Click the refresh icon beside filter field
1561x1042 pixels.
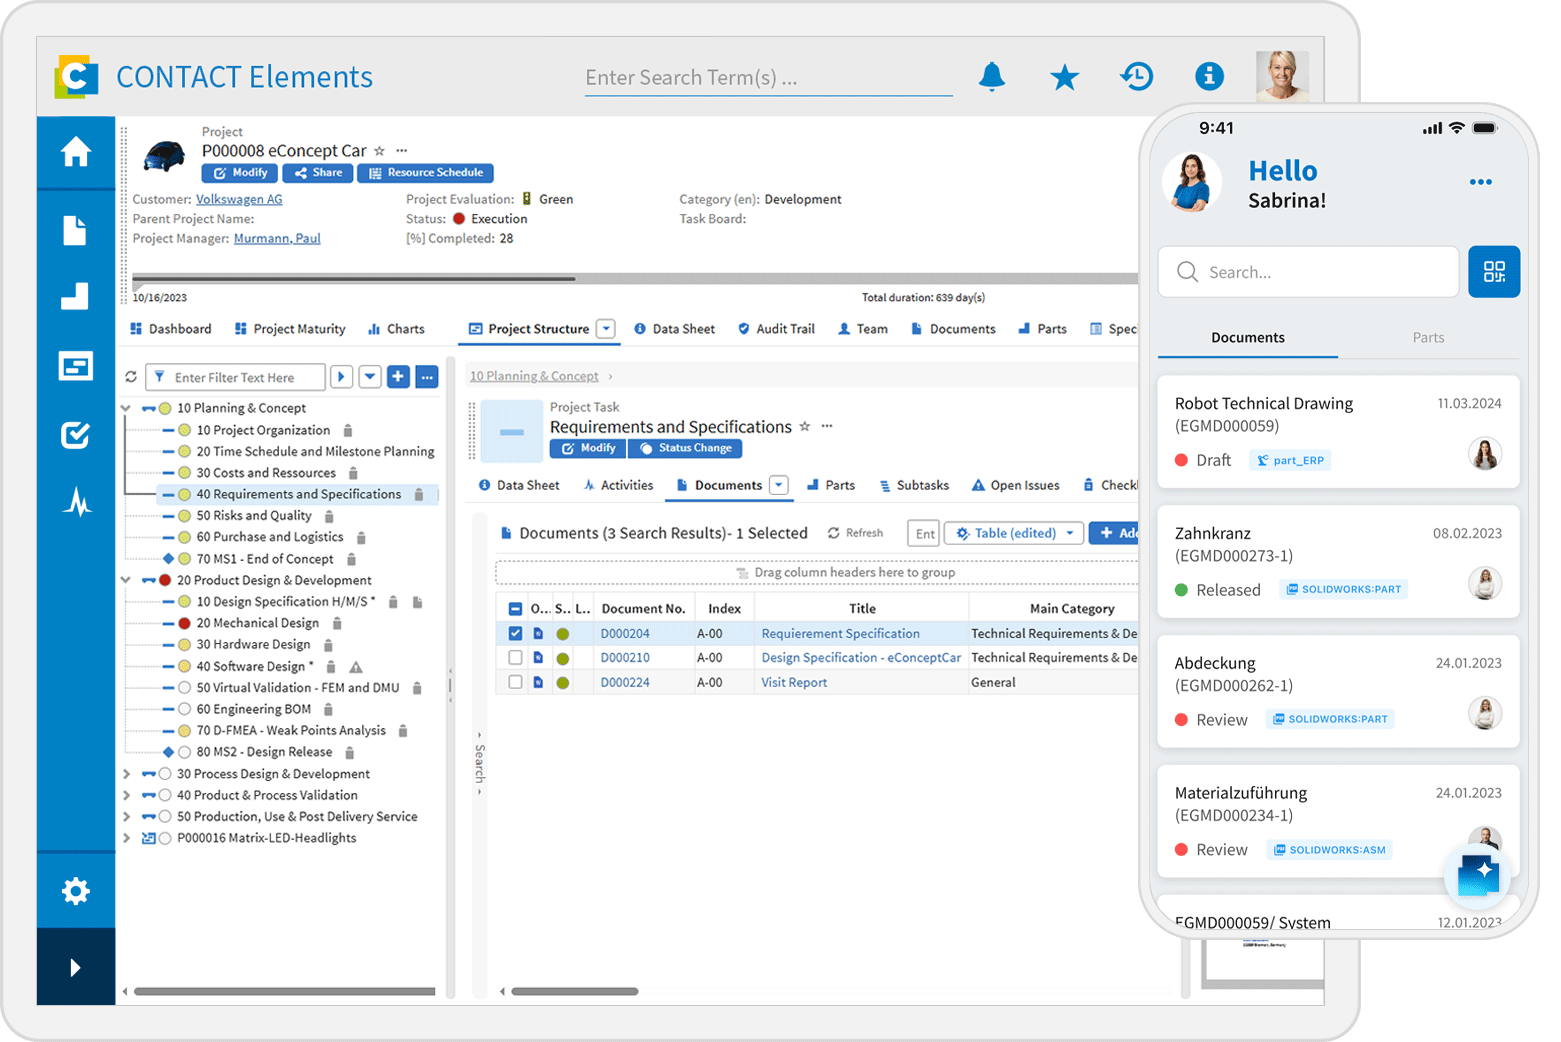click(x=131, y=377)
